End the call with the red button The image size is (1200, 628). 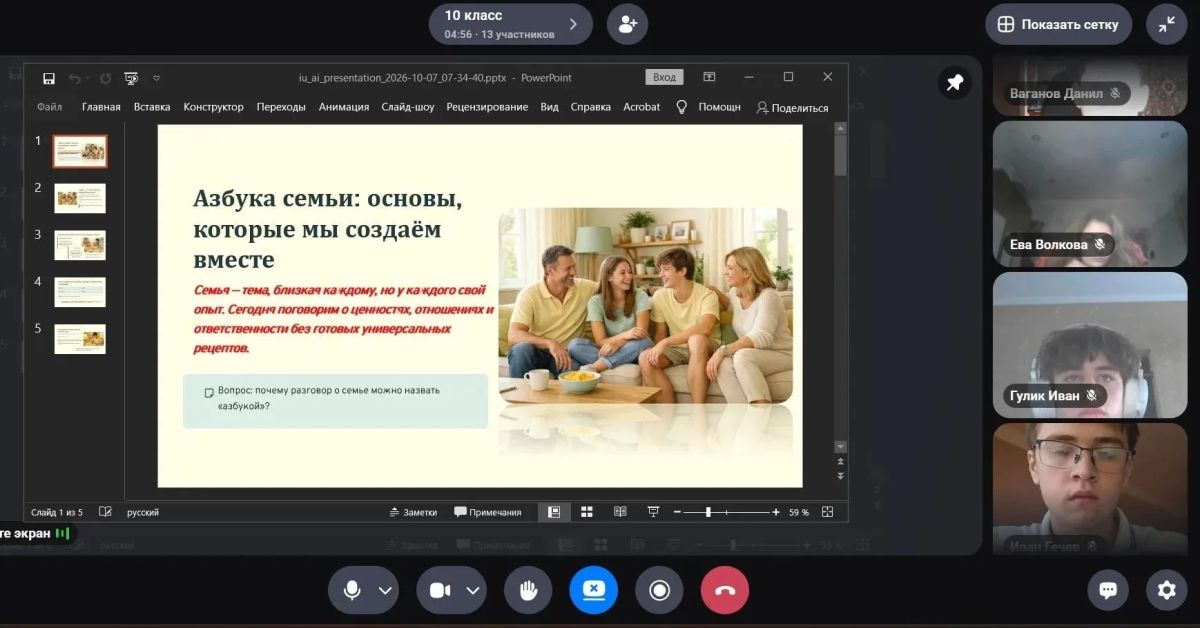tap(725, 590)
